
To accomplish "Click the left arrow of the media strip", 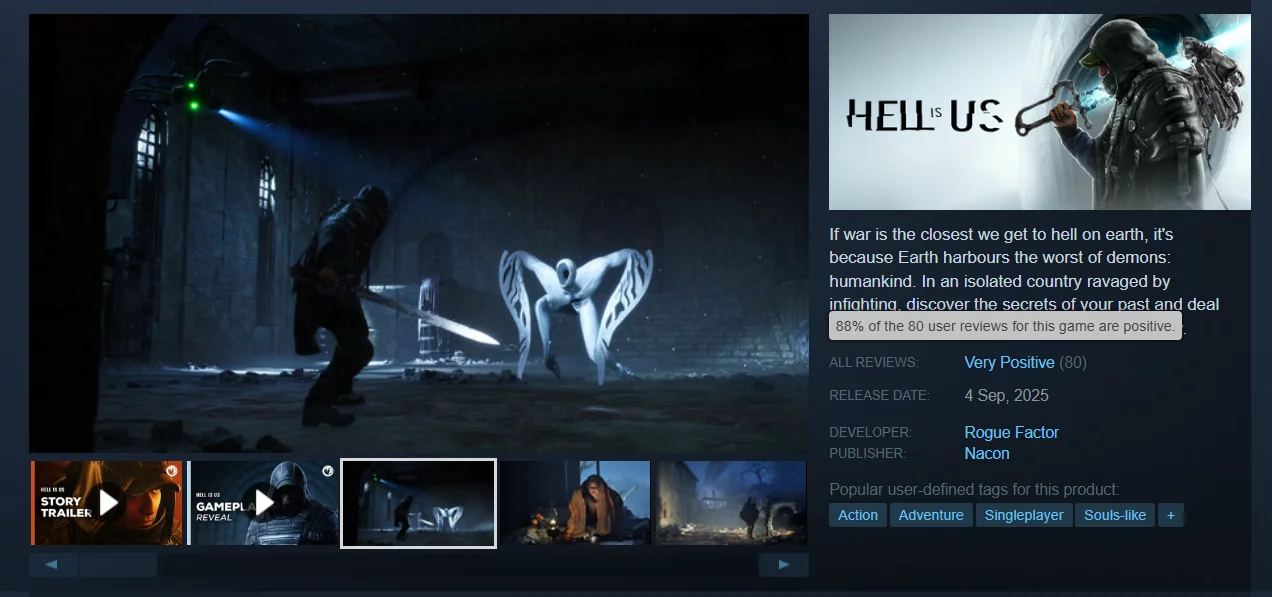I will (52, 565).
